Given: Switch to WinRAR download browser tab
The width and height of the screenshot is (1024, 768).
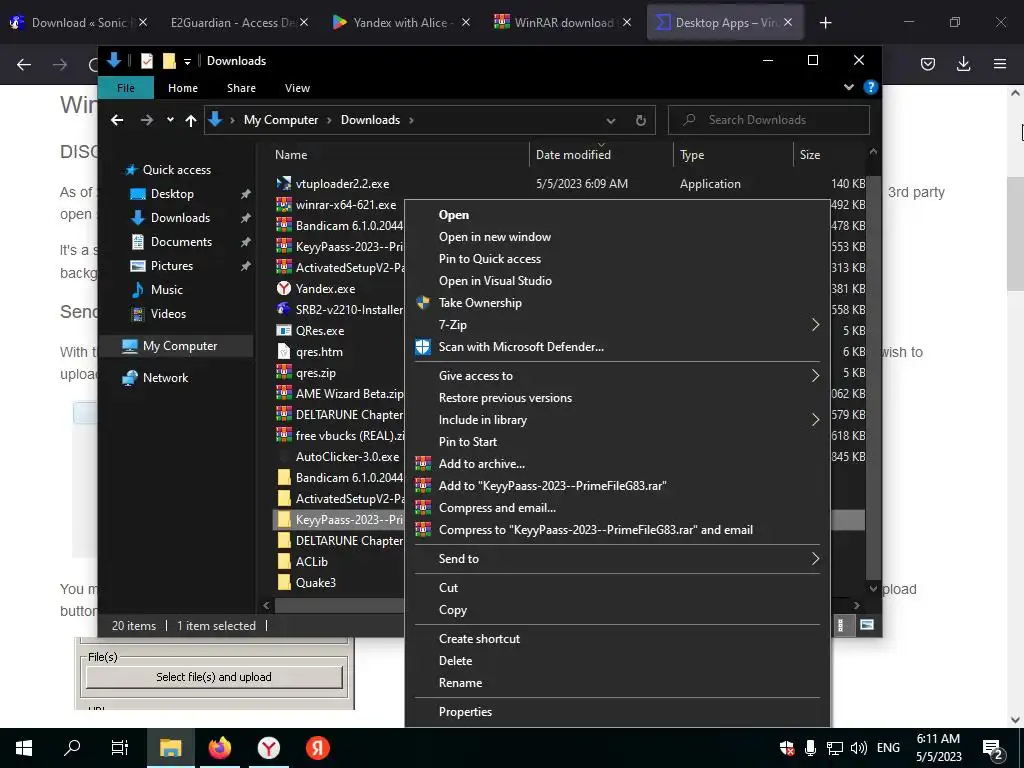Looking at the screenshot, I should click(x=563, y=22).
